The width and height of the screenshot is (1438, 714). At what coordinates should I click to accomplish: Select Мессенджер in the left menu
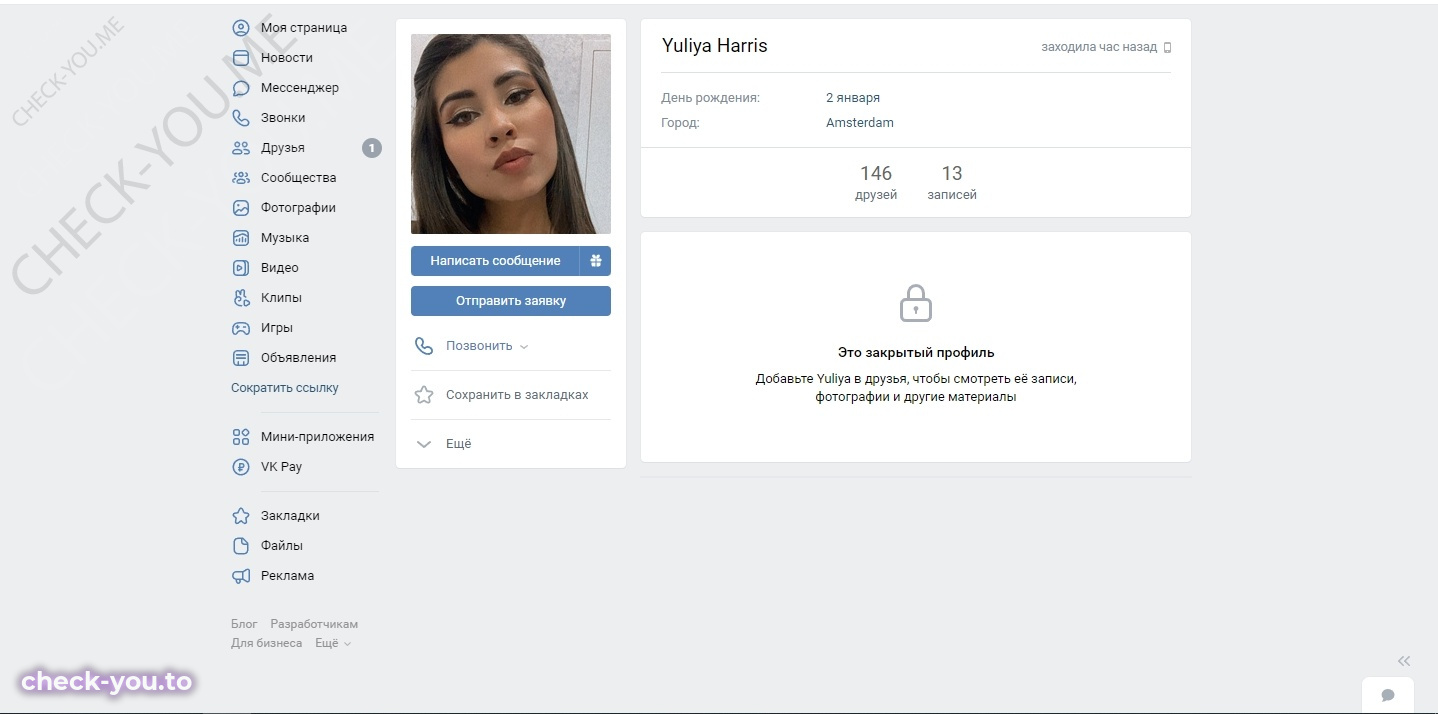300,88
